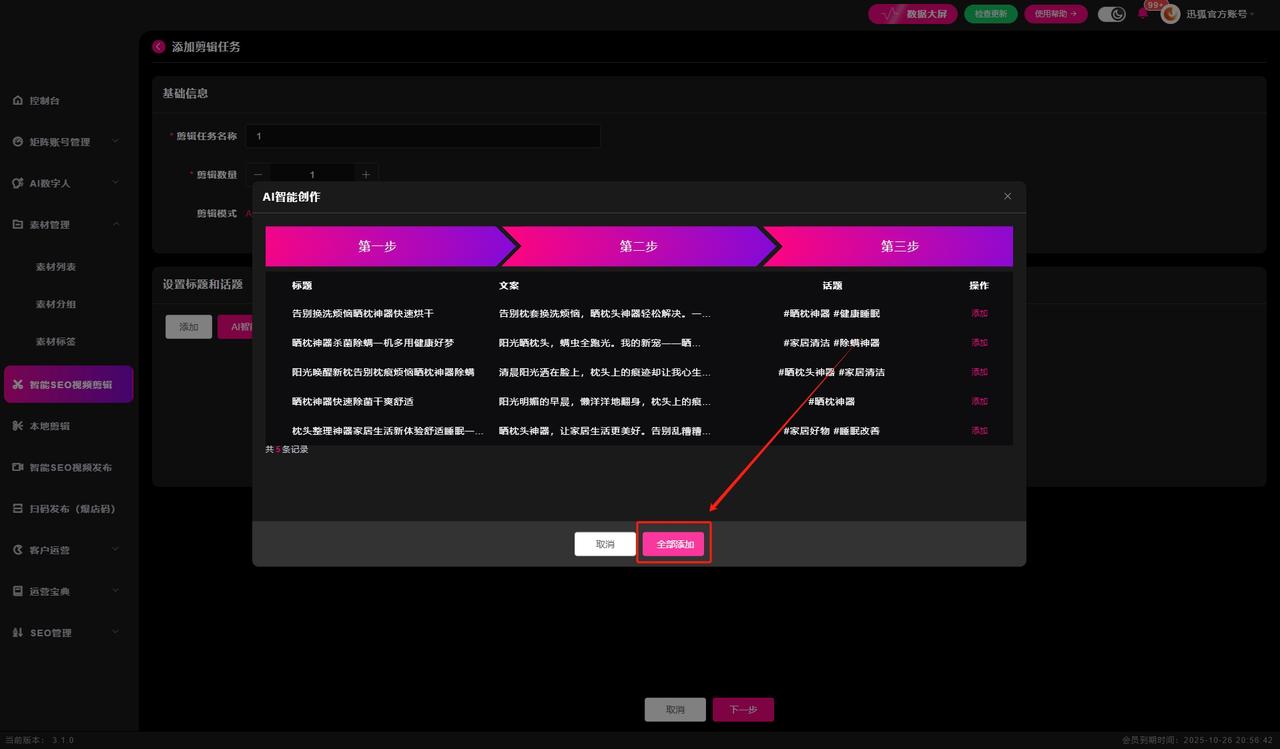Click the 全部添加 button

point(673,544)
